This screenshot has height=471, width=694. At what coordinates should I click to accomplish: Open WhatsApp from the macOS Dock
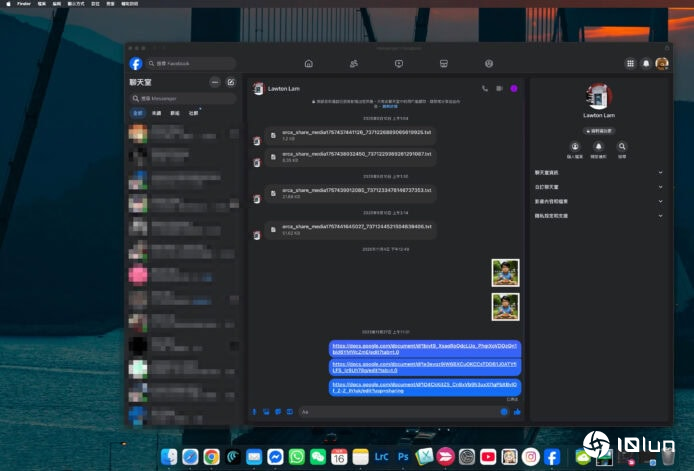click(296, 456)
